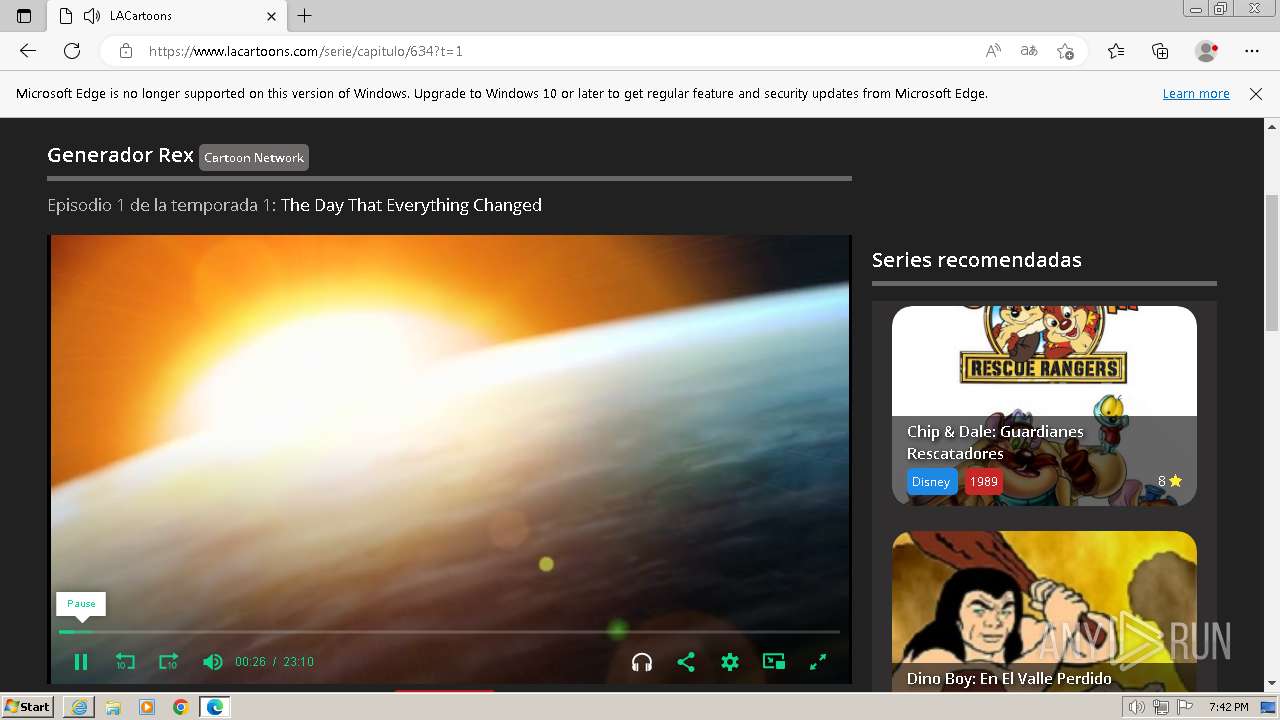The height and width of the screenshot is (720, 1280).
Task: Launch Google Chrome from taskbar
Action: pyautogui.click(x=180, y=707)
